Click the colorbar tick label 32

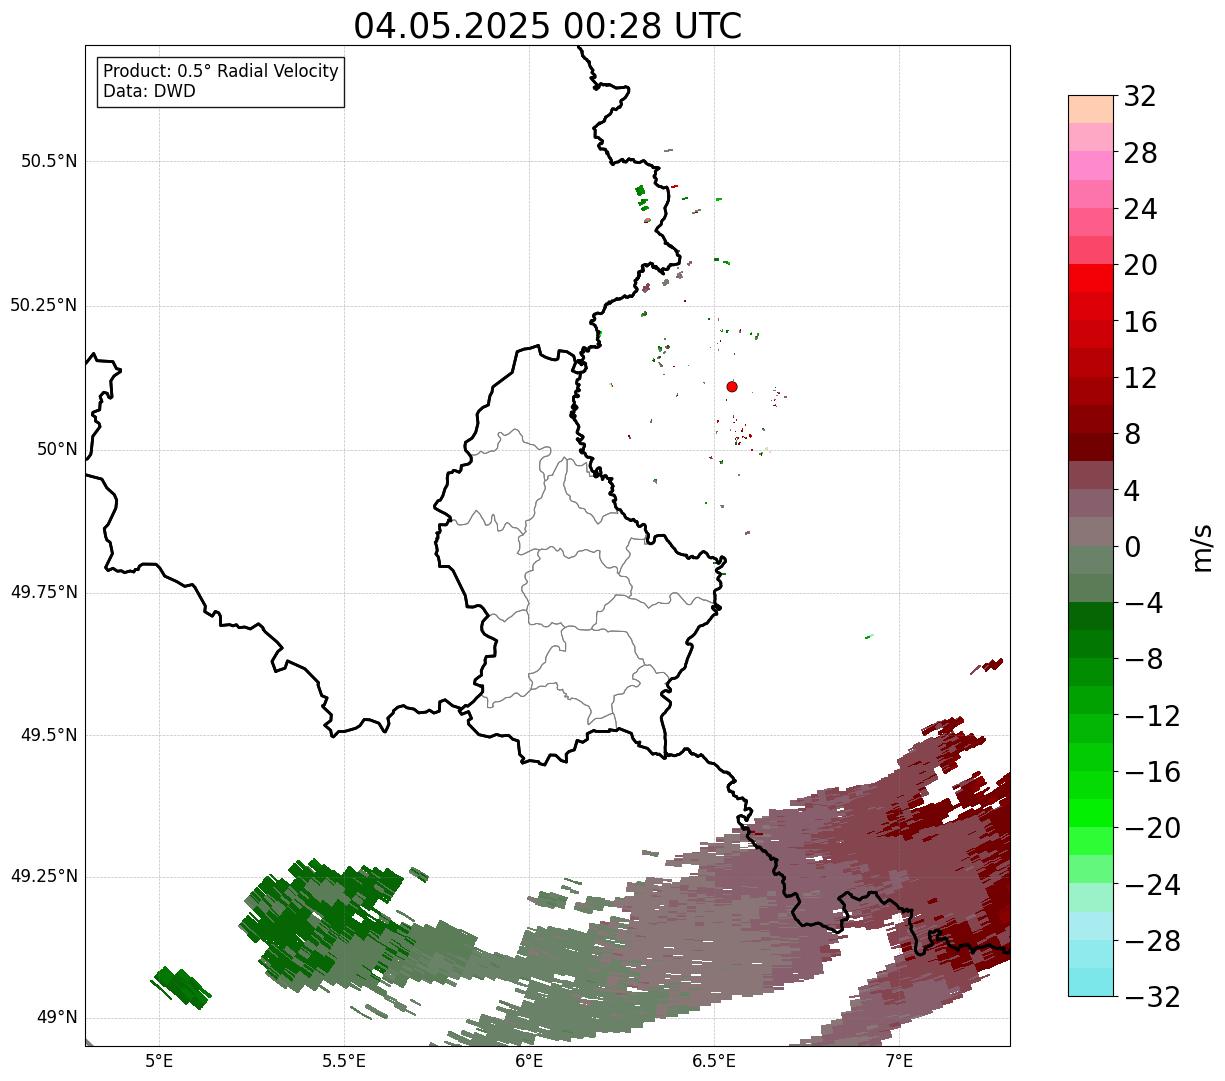pyautogui.click(x=1141, y=96)
